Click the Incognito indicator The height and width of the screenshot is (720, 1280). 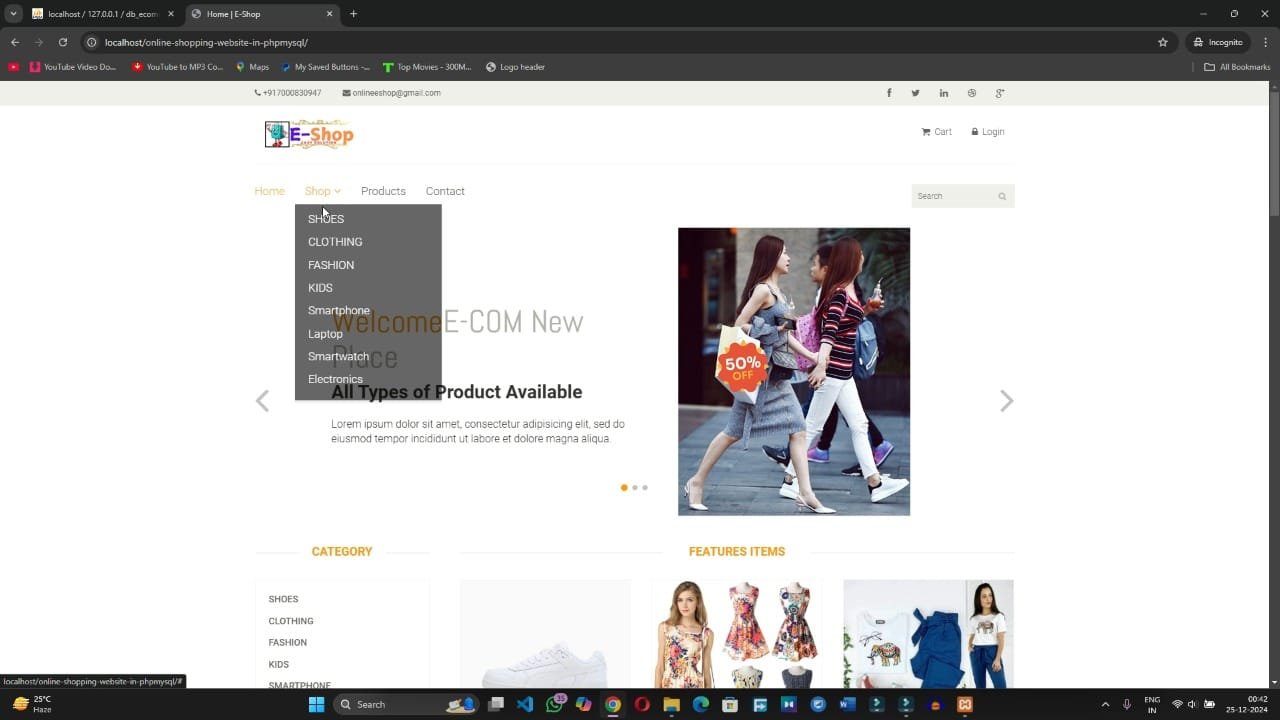(x=1217, y=42)
